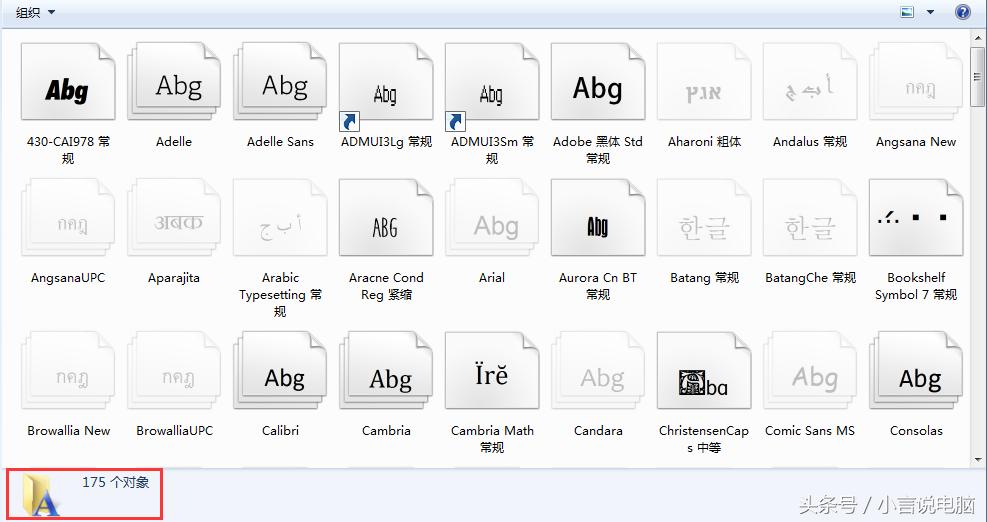Select the Comic Sans MS font
The height and width of the screenshot is (522, 987).
(810, 379)
